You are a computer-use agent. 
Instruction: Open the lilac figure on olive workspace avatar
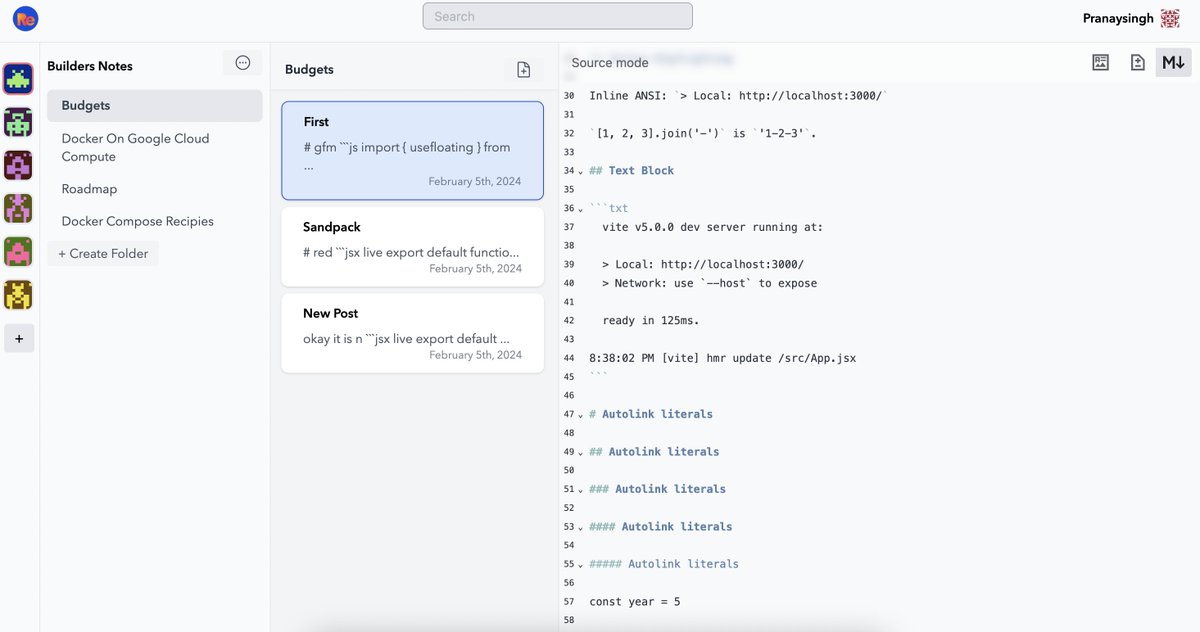point(19,208)
